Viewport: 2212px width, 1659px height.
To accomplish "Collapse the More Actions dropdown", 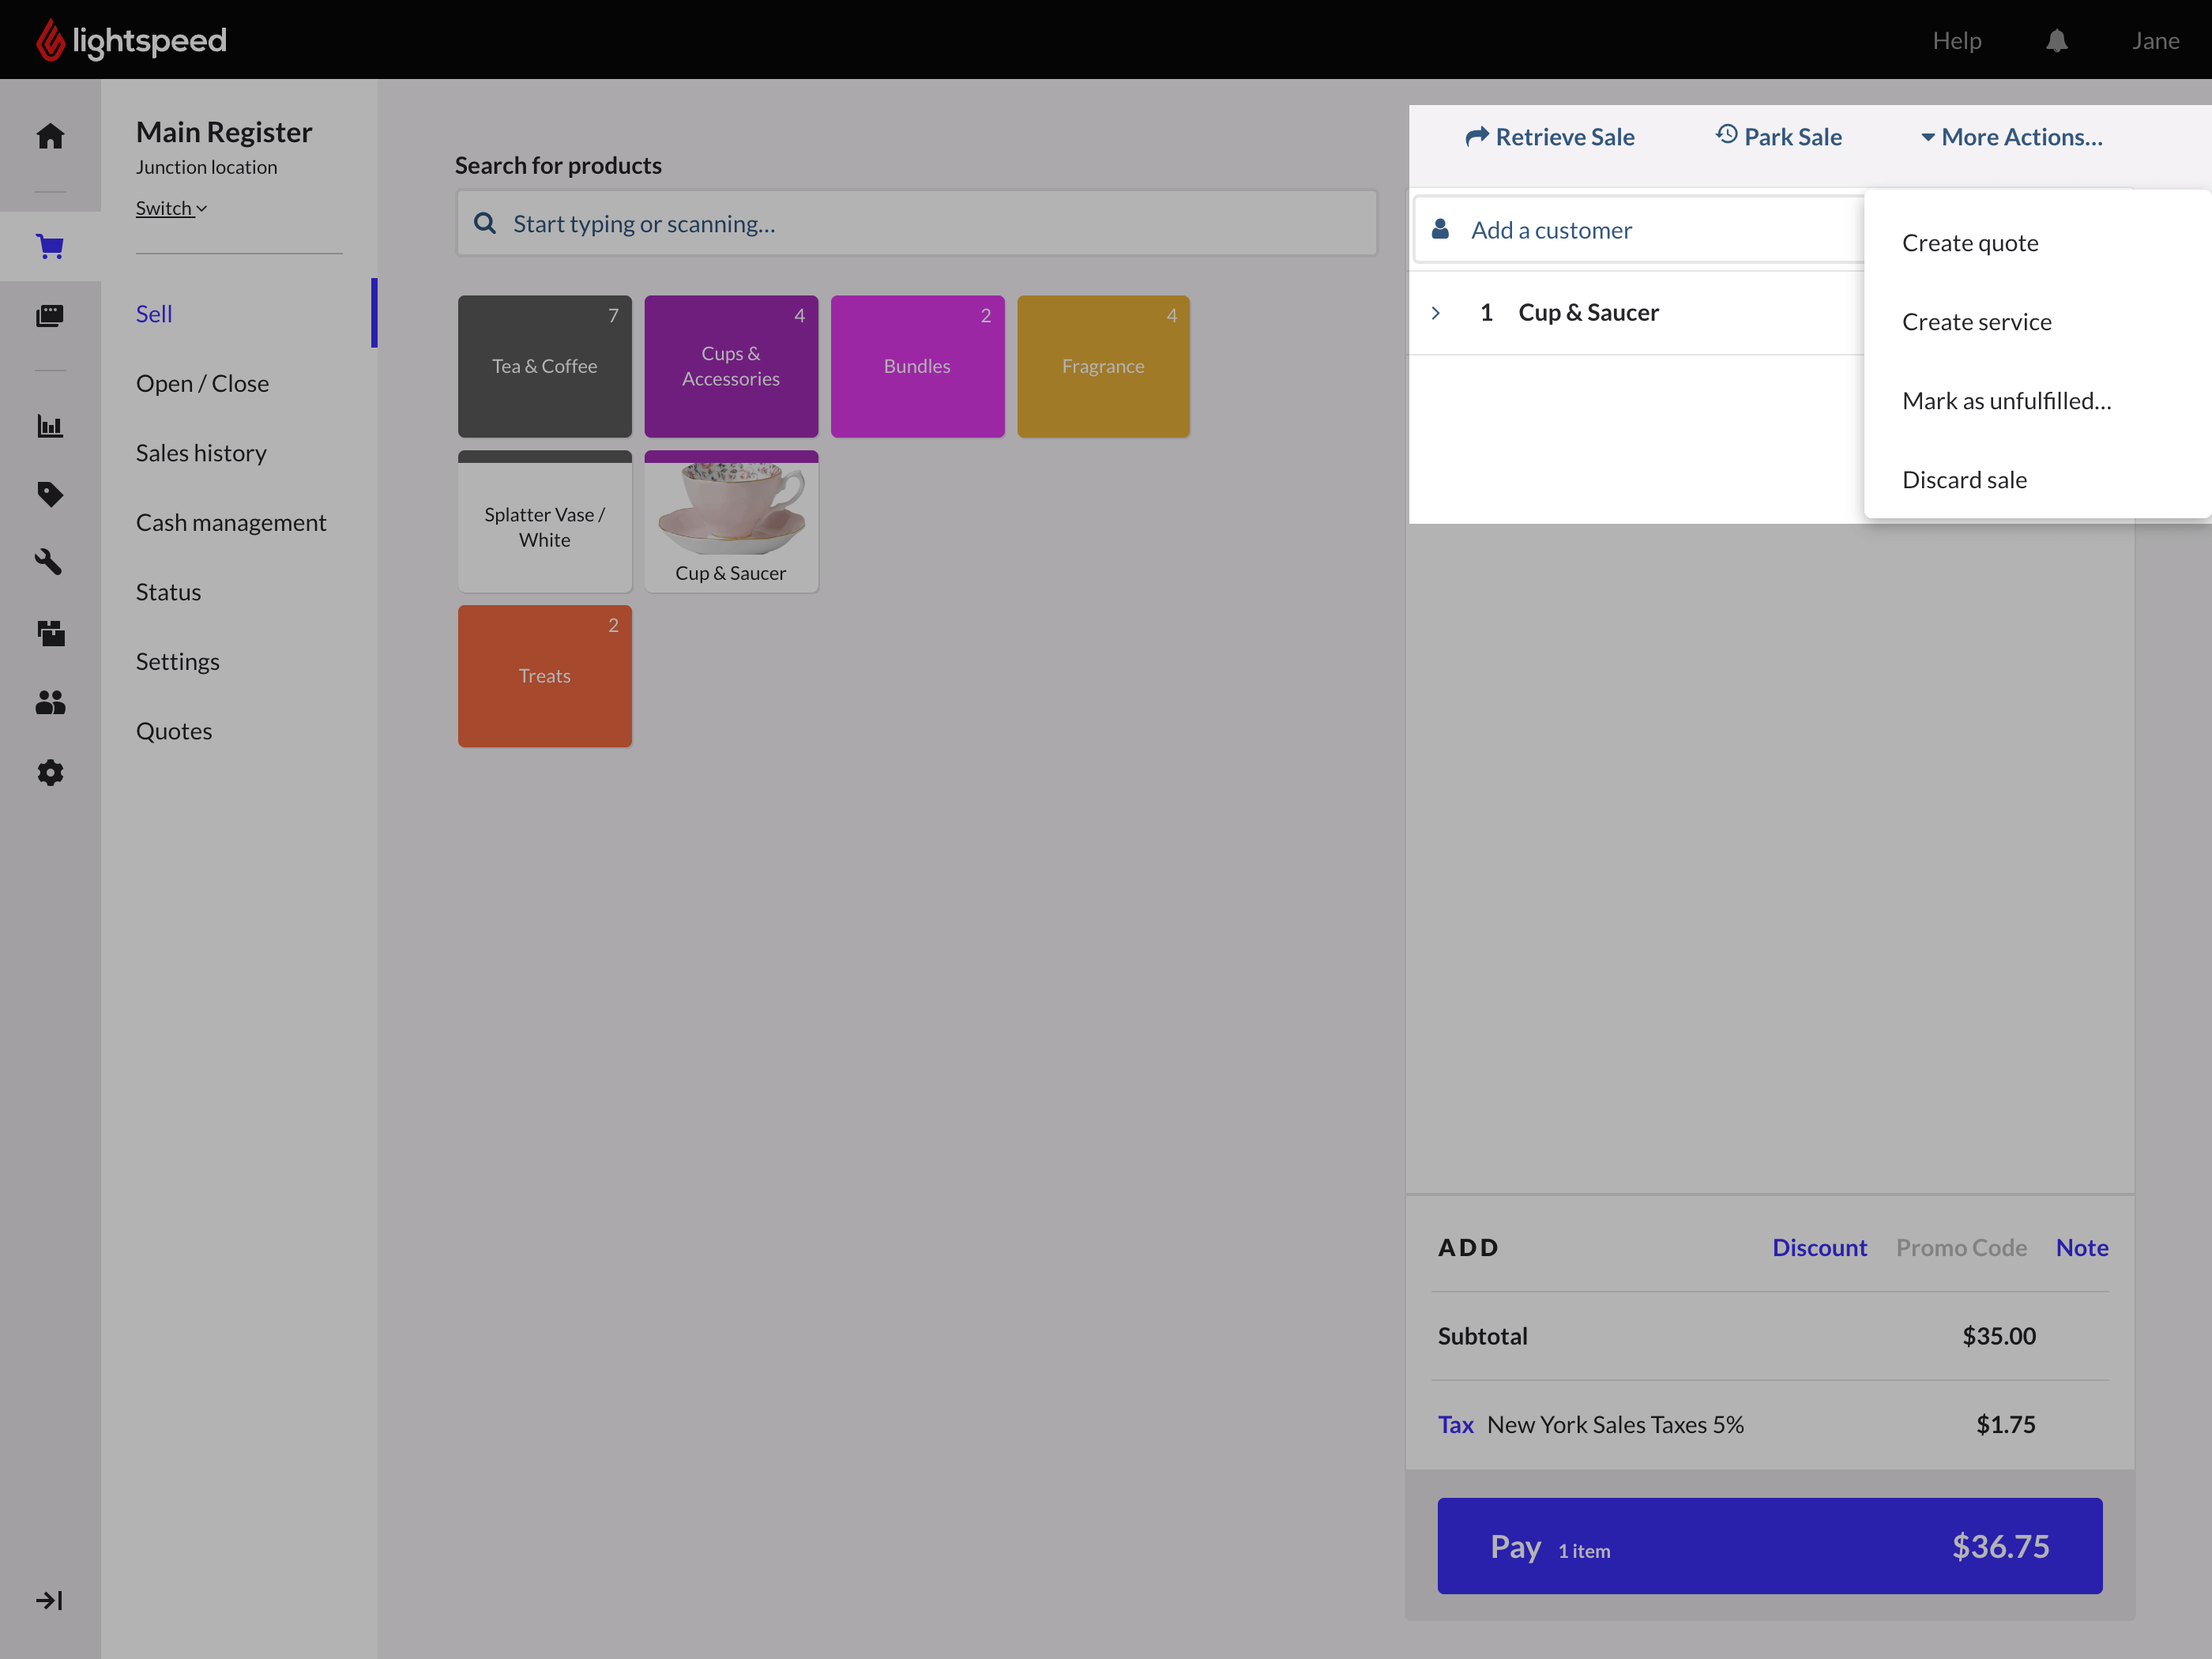I will click(2012, 137).
